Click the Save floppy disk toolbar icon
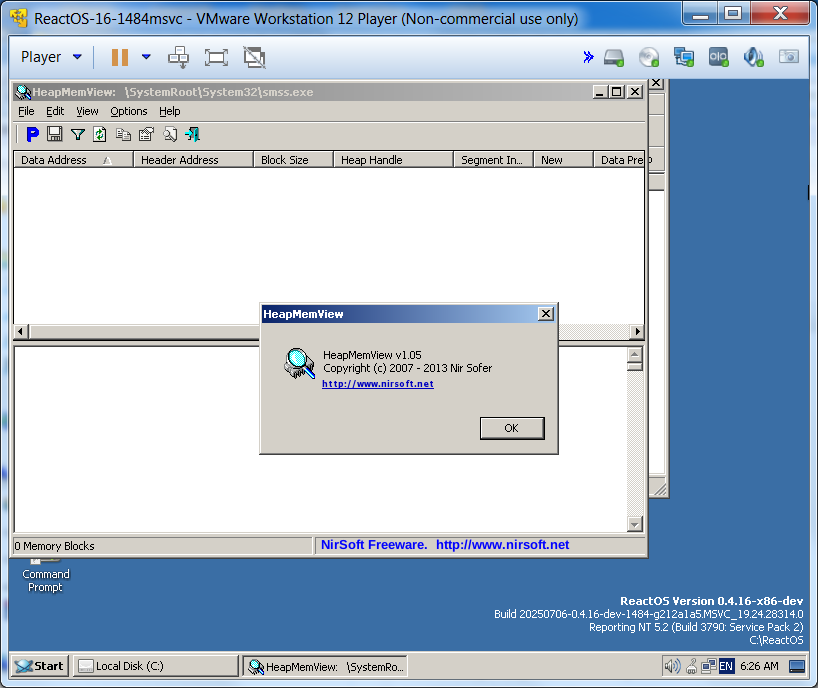The width and height of the screenshot is (818, 688). point(55,134)
